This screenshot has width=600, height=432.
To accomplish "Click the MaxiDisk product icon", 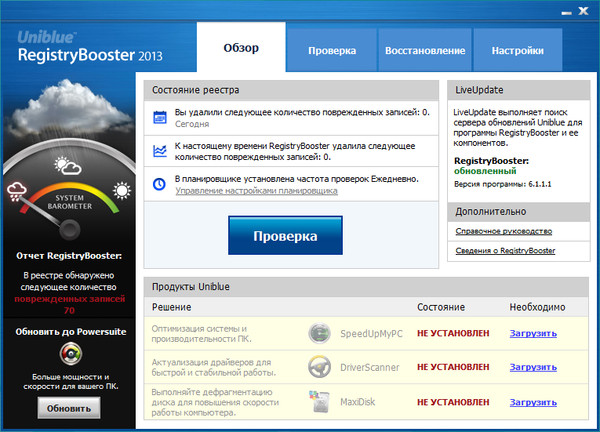I will coord(319,400).
